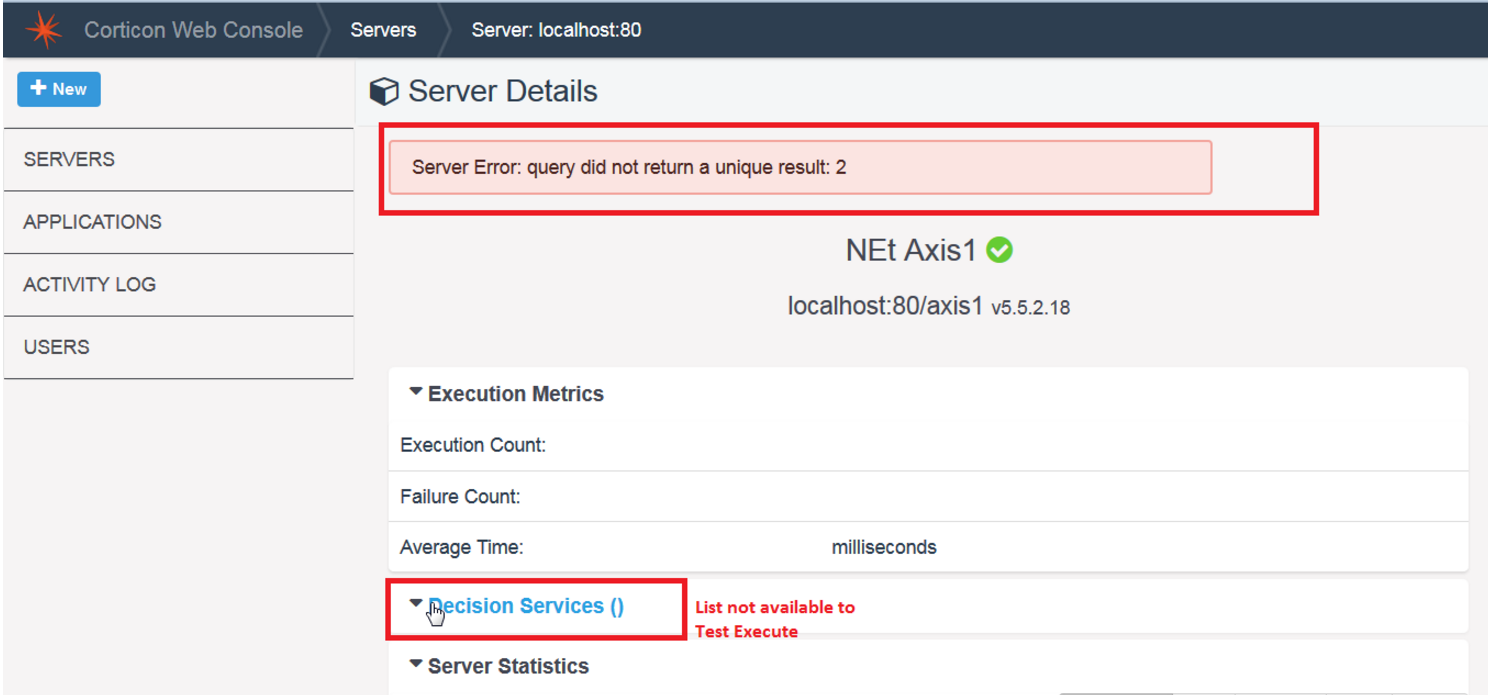
Task: Click the Average Time label
Action: pos(462,548)
